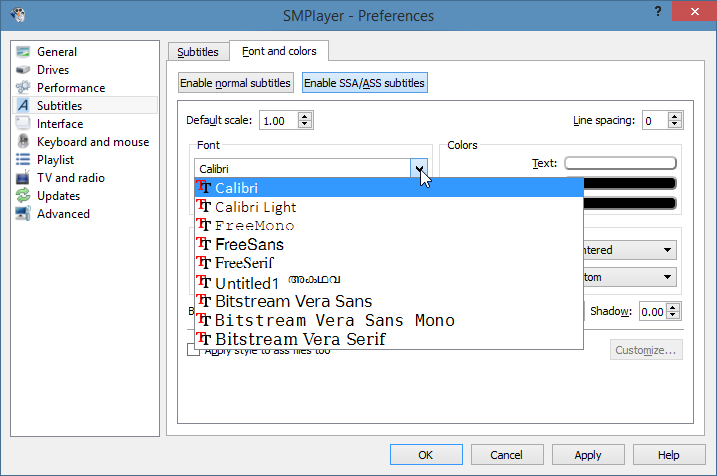Click the Line spacing value field
The height and width of the screenshot is (476, 717).
coord(655,121)
